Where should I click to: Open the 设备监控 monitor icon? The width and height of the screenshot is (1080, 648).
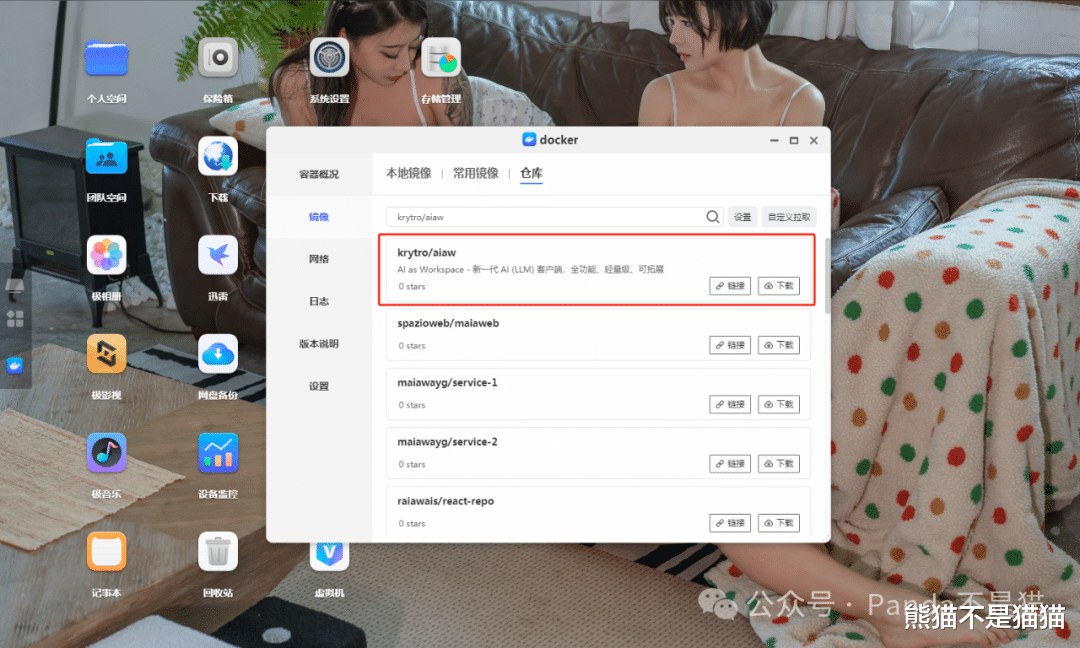pos(218,453)
